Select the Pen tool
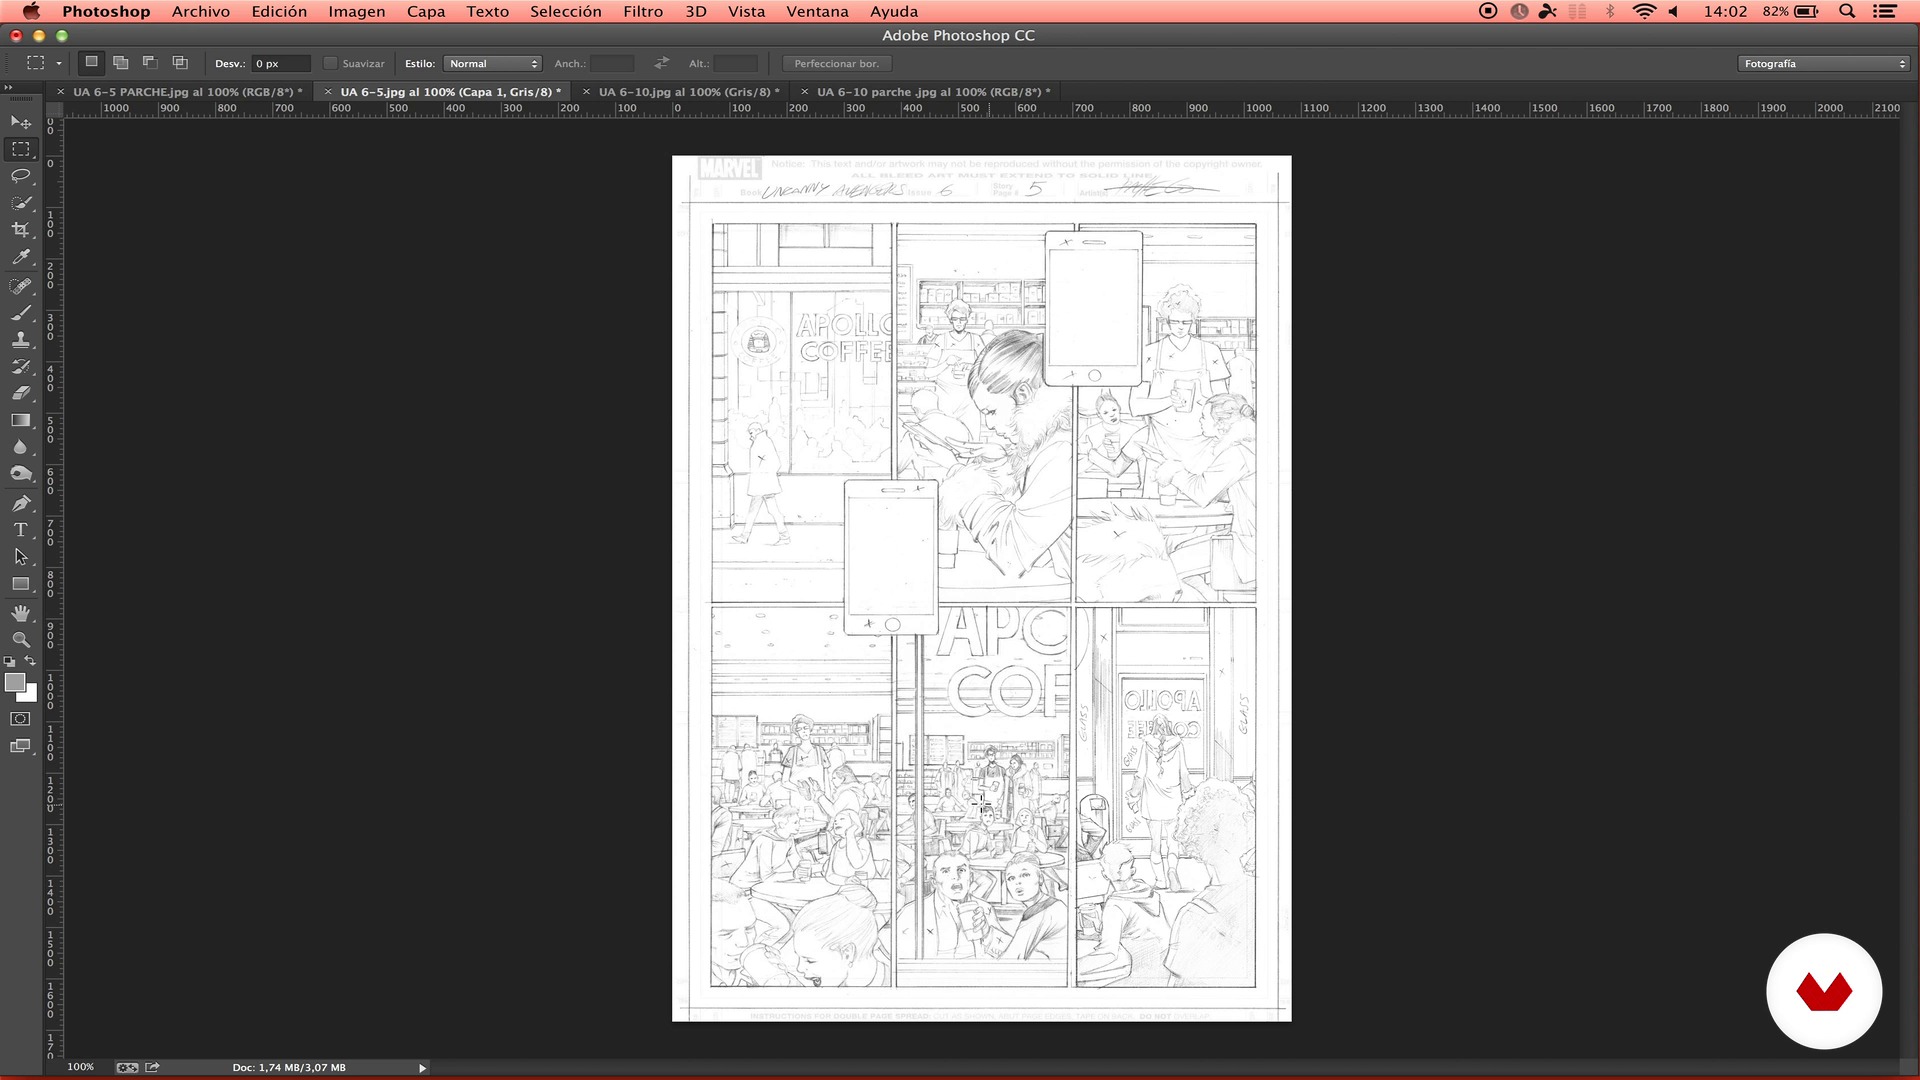The width and height of the screenshot is (1920, 1080). coord(20,503)
